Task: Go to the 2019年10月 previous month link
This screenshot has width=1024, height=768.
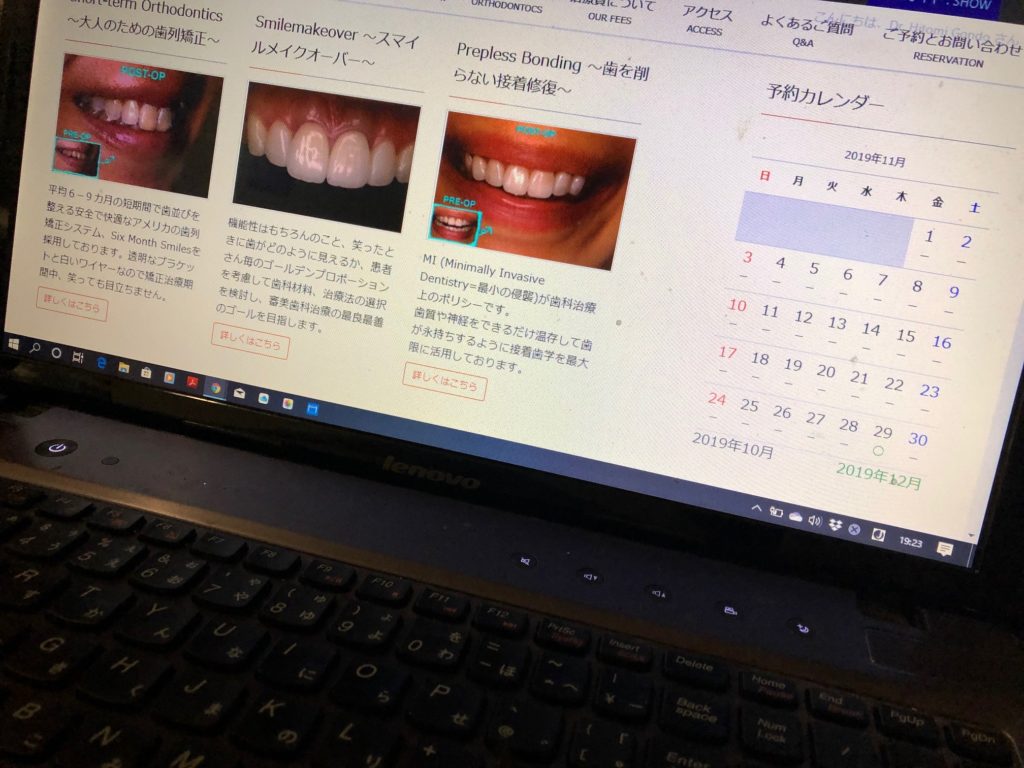Action: point(733,446)
